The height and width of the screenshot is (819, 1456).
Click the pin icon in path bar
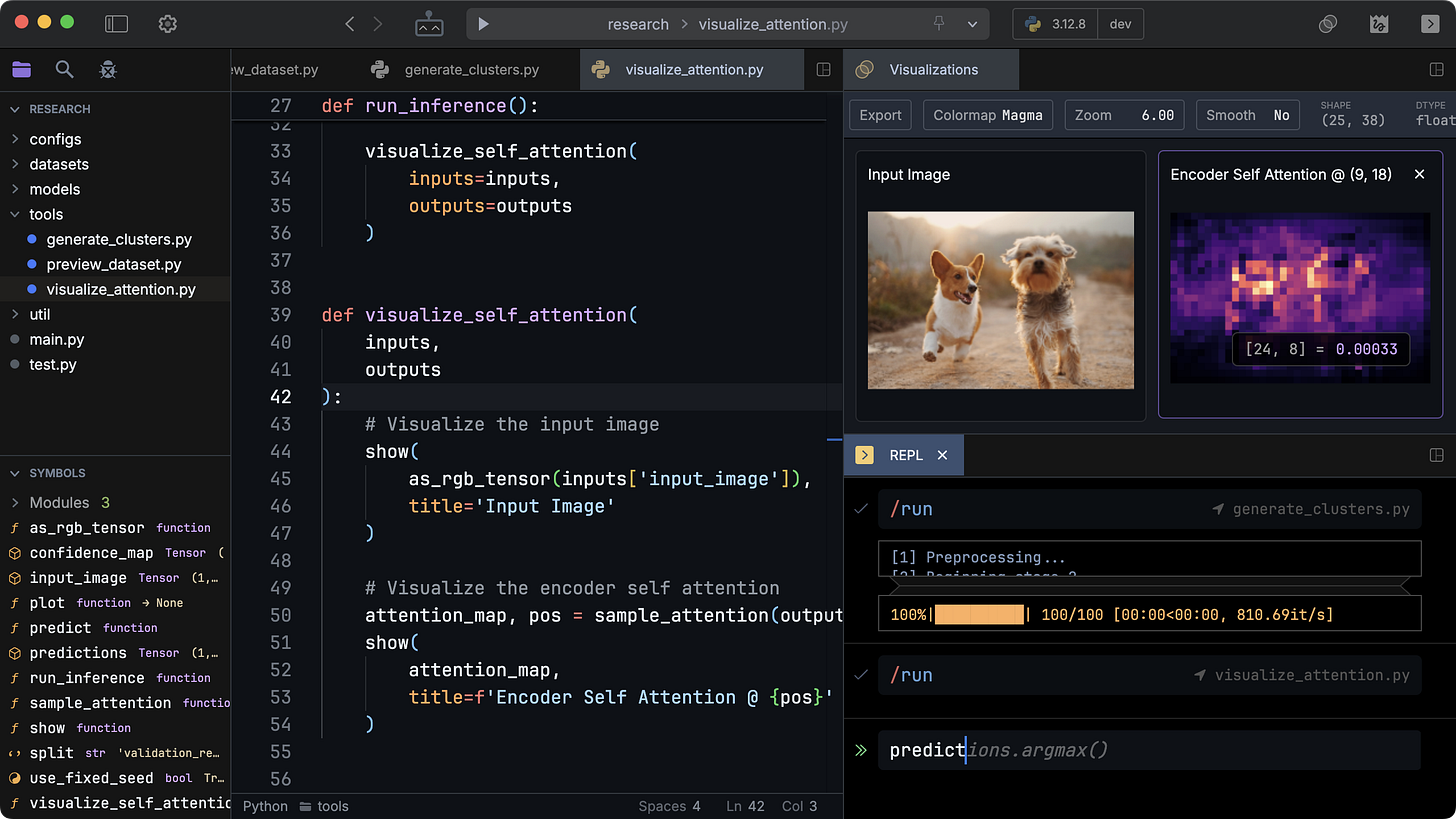(x=939, y=24)
